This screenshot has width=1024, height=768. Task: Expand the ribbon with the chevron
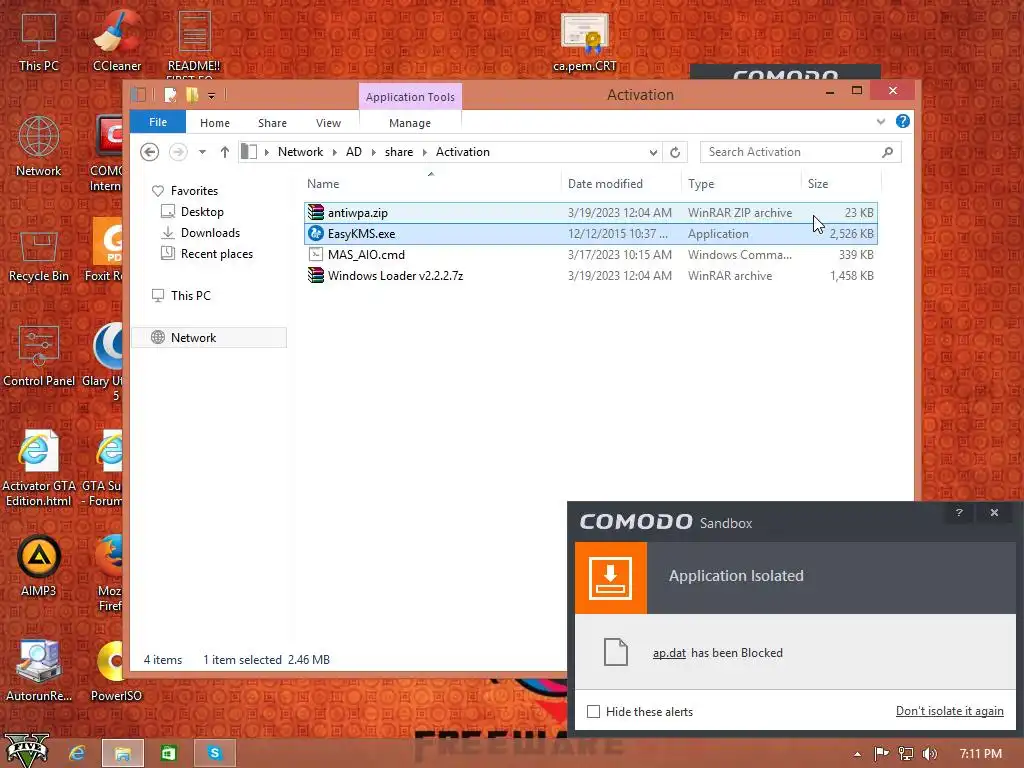tap(881, 121)
